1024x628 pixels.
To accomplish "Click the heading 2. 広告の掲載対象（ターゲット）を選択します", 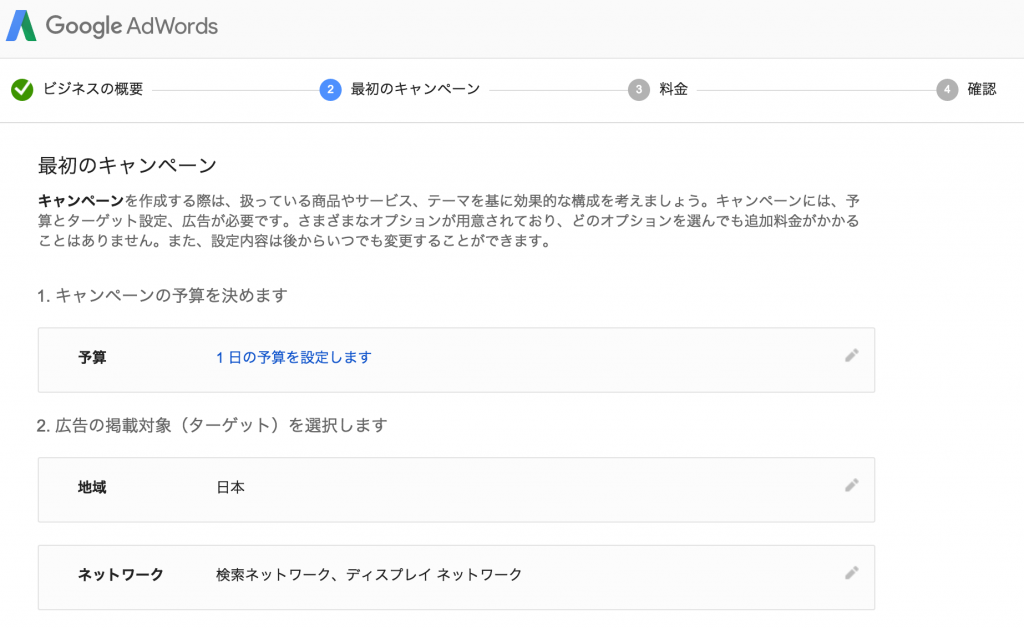I will pyautogui.click(x=212, y=426).
